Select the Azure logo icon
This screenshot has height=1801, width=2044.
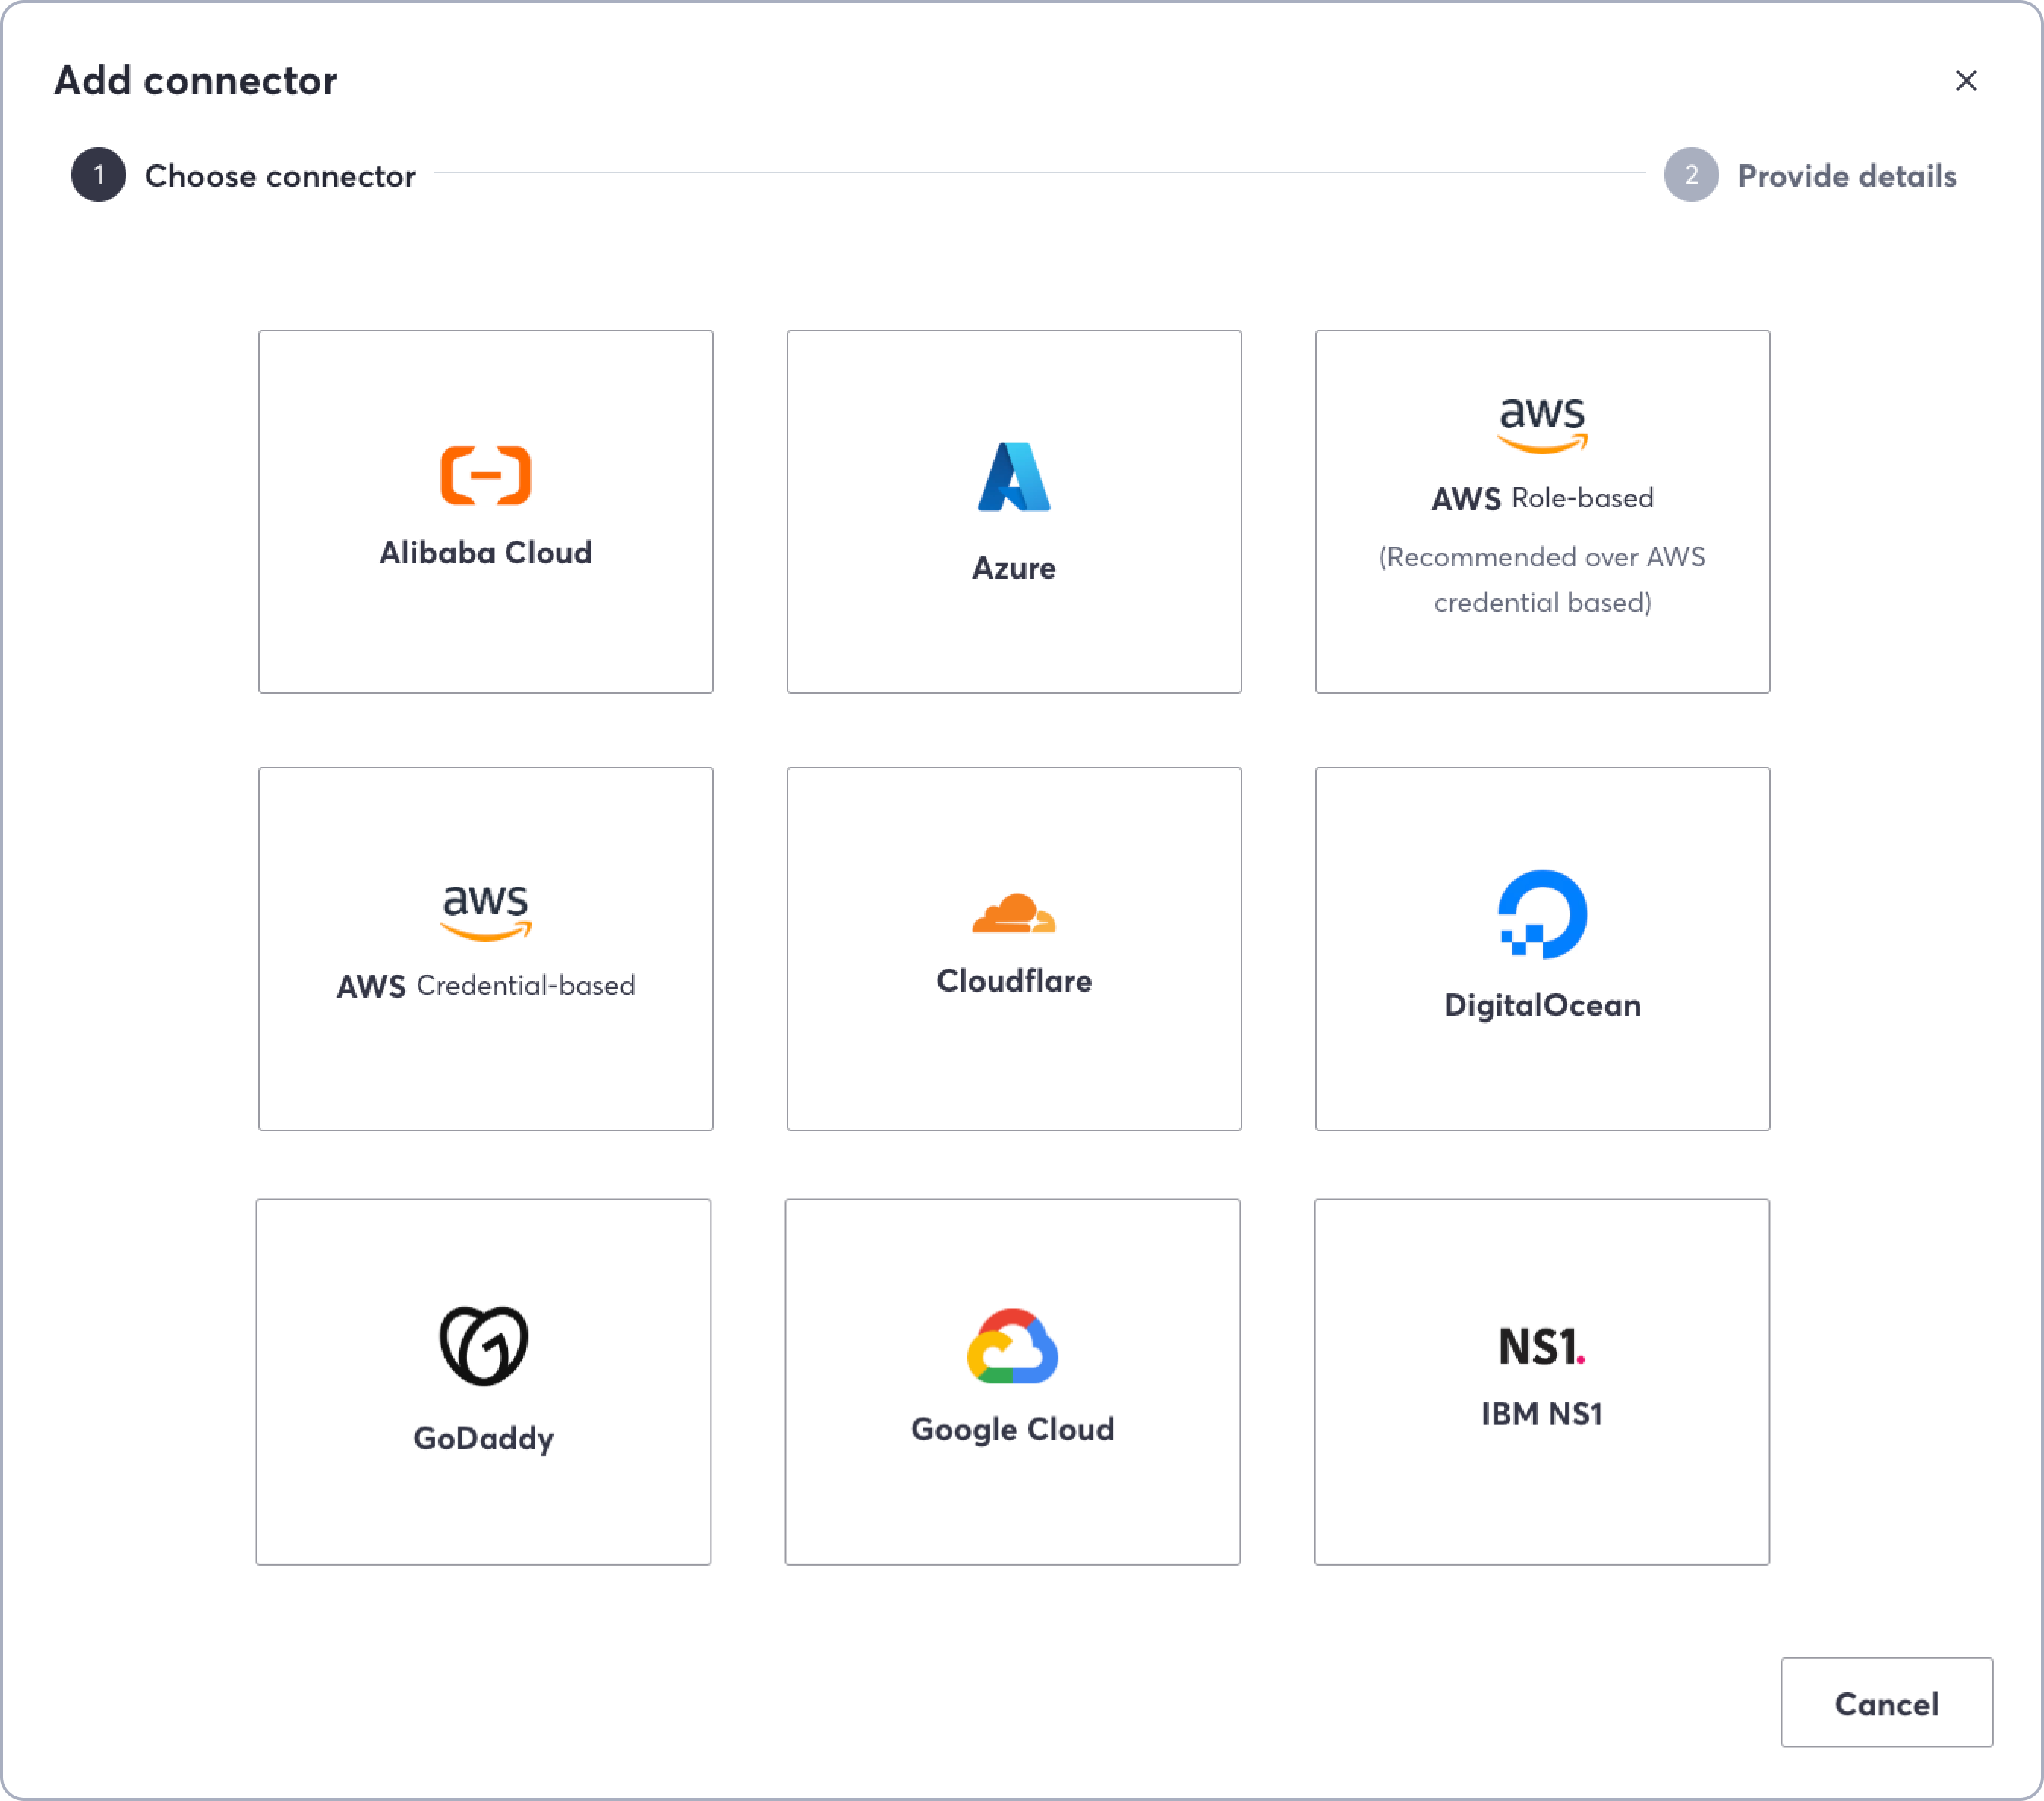(1013, 477)
